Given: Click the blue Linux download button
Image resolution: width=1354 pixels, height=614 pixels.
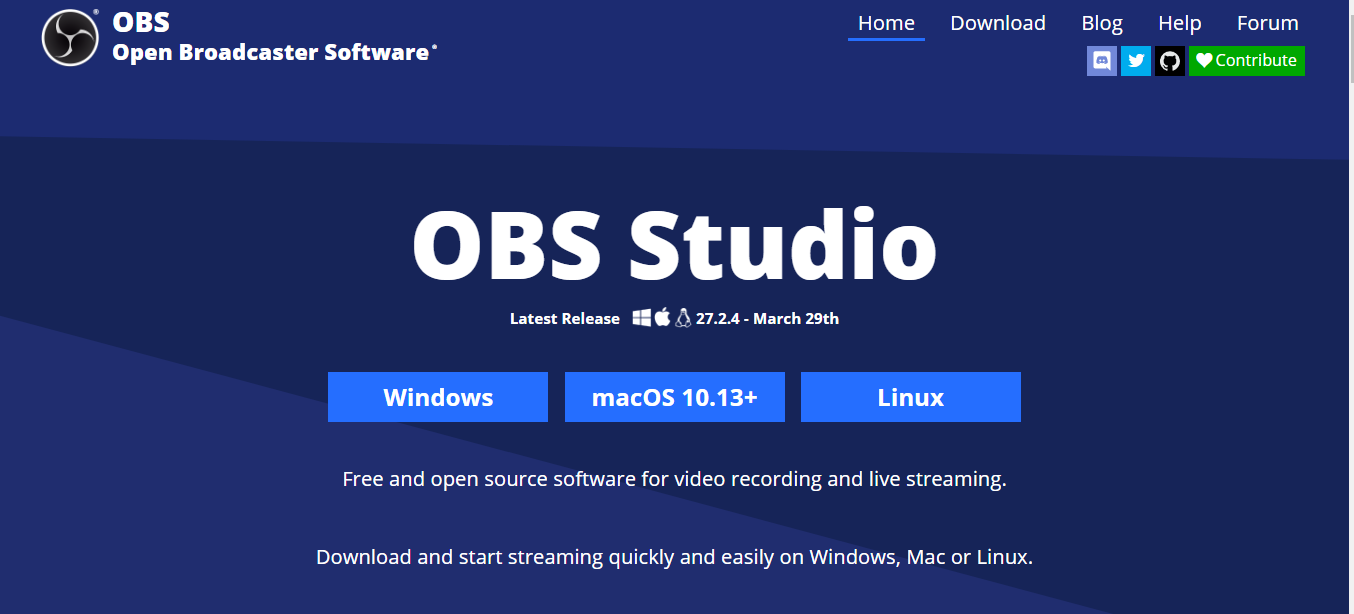Looking at the screenshot, I should click(911, 397).
